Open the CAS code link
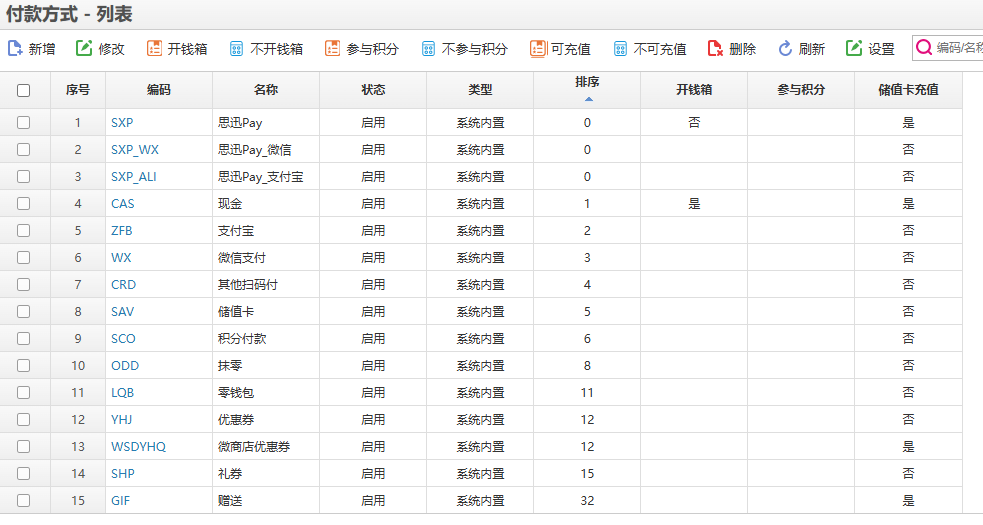983x525 pixels. pos(122,203)
